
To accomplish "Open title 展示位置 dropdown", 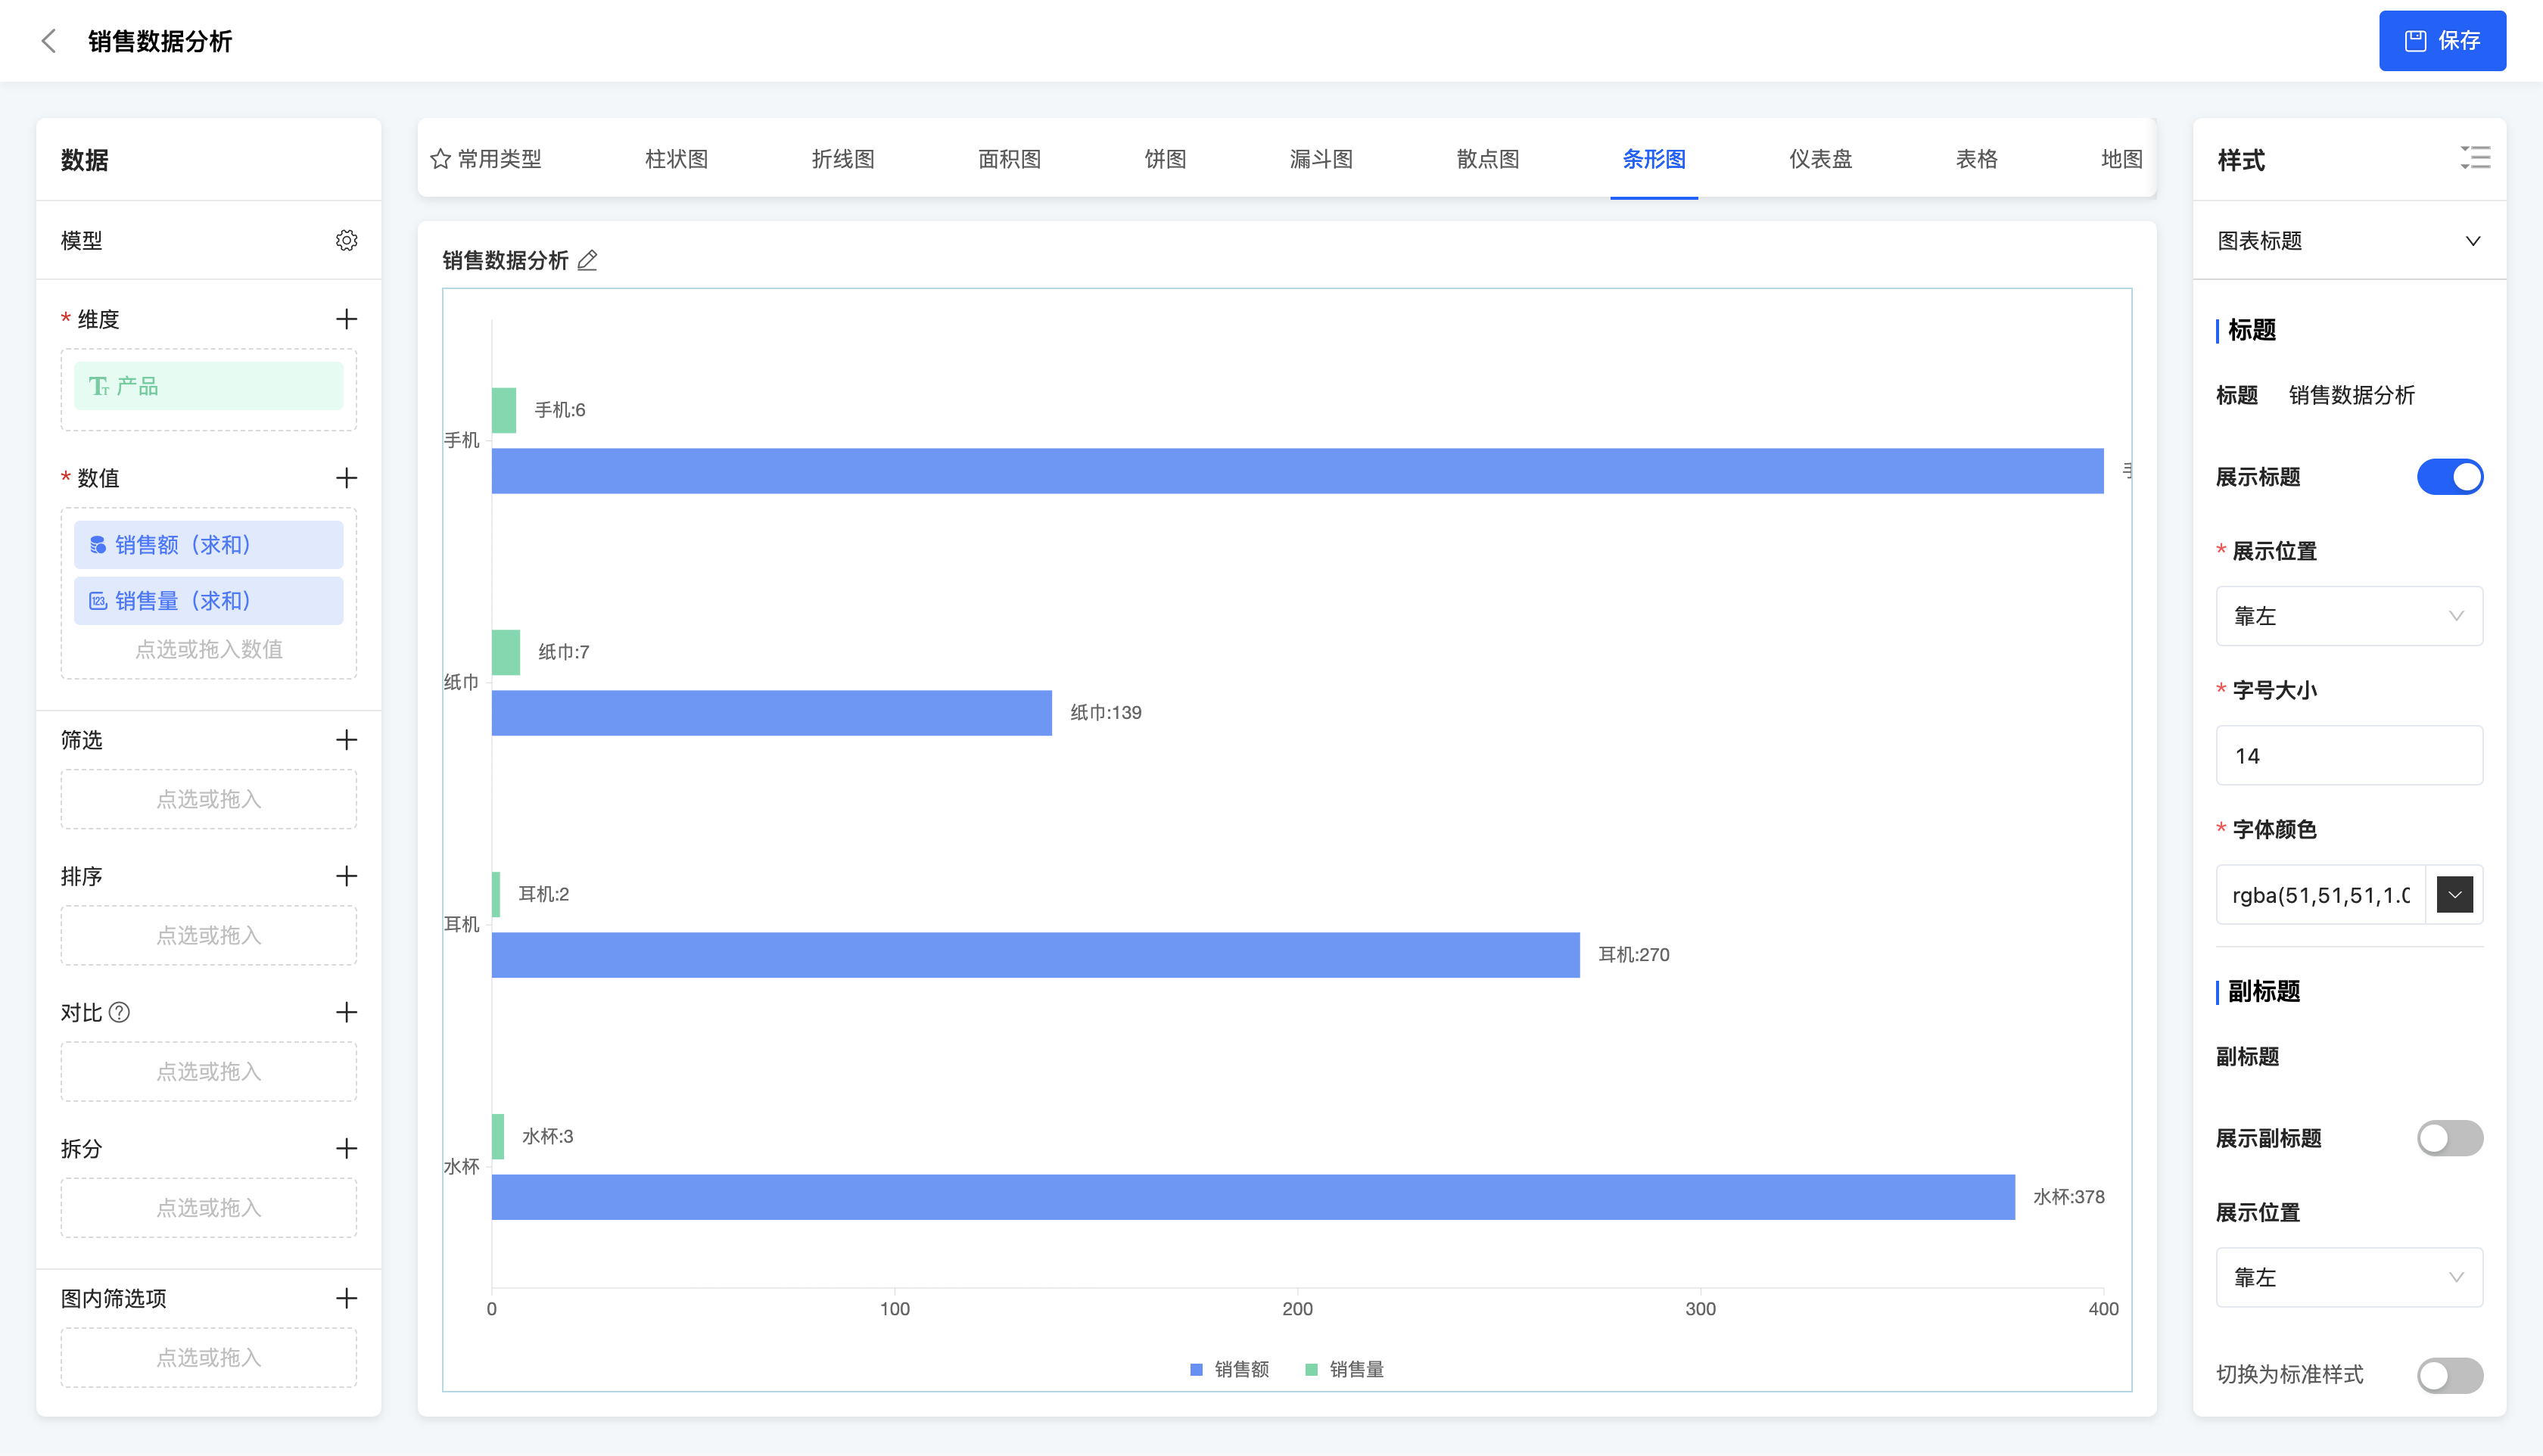I will click(x=2348, y=616).
